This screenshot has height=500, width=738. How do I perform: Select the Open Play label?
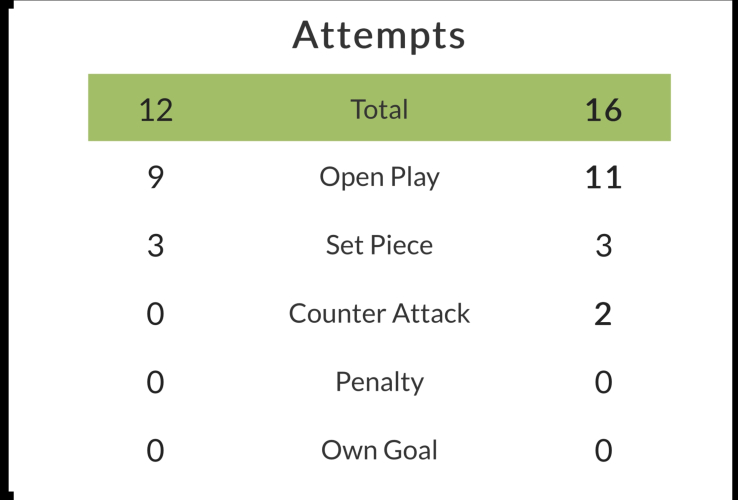[379, 178]
